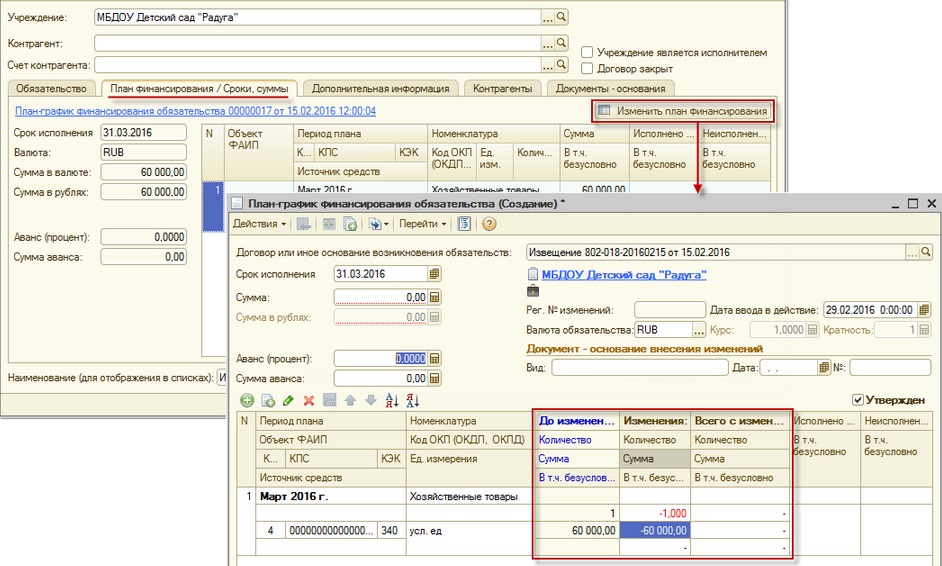Open calculator for Аванс (процент) field
This screenshot has height=566, width=942.
pos(434,358)
